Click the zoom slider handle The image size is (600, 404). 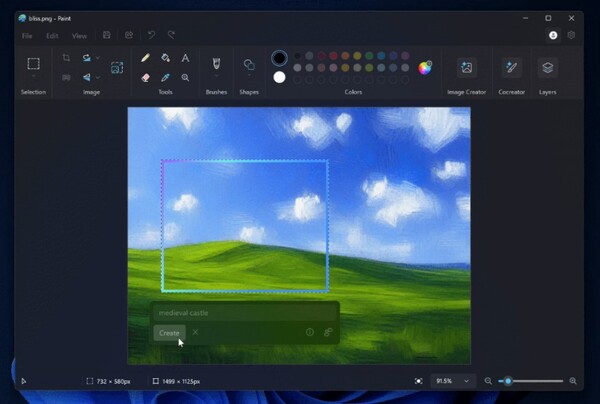point(508,381)
